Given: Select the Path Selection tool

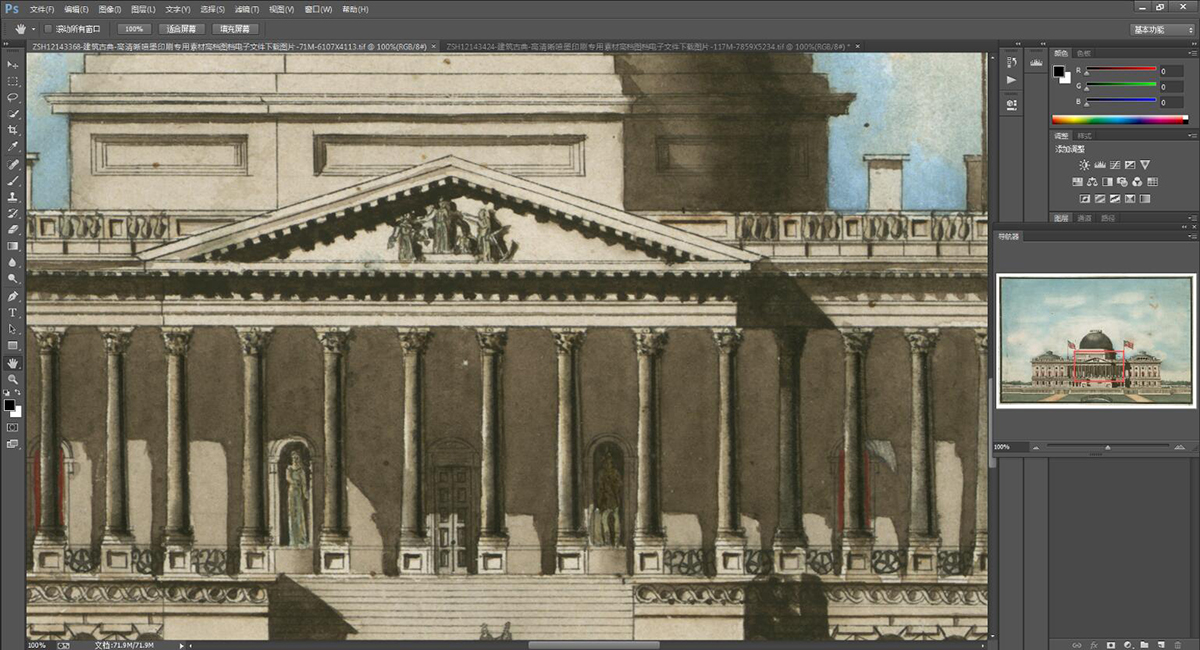Looking at the screenshot, I should pos(13,329).
